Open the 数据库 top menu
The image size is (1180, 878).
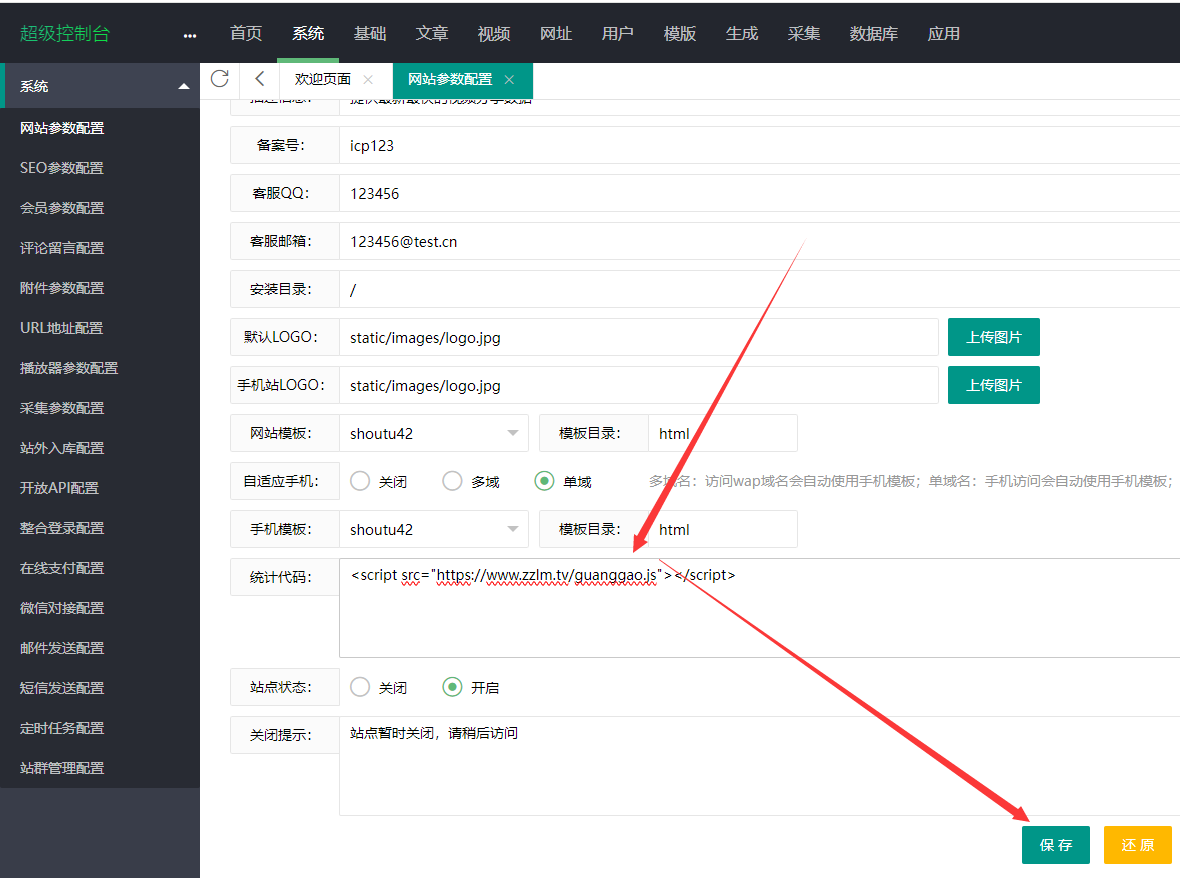(x=874, y=34)
